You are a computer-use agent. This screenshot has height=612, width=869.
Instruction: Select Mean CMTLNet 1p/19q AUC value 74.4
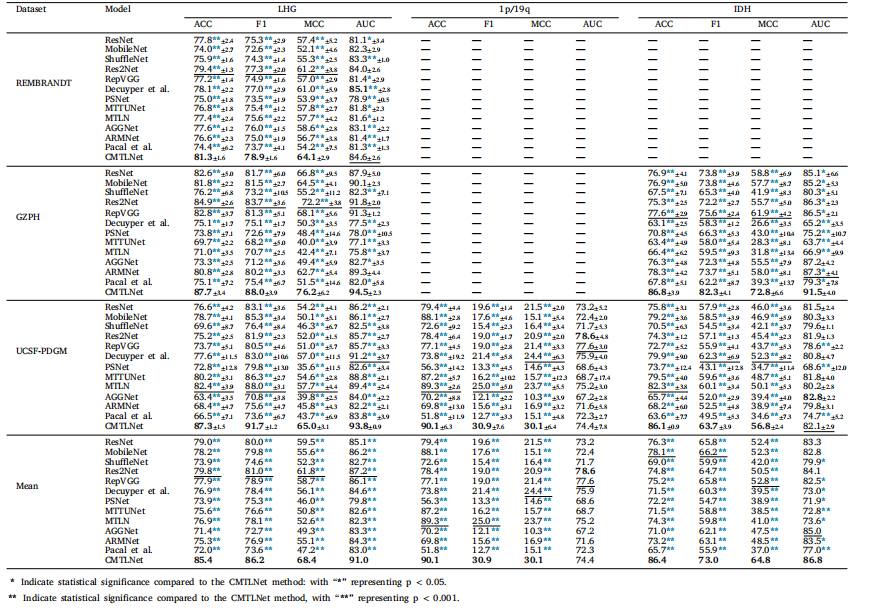click(585, 560)
